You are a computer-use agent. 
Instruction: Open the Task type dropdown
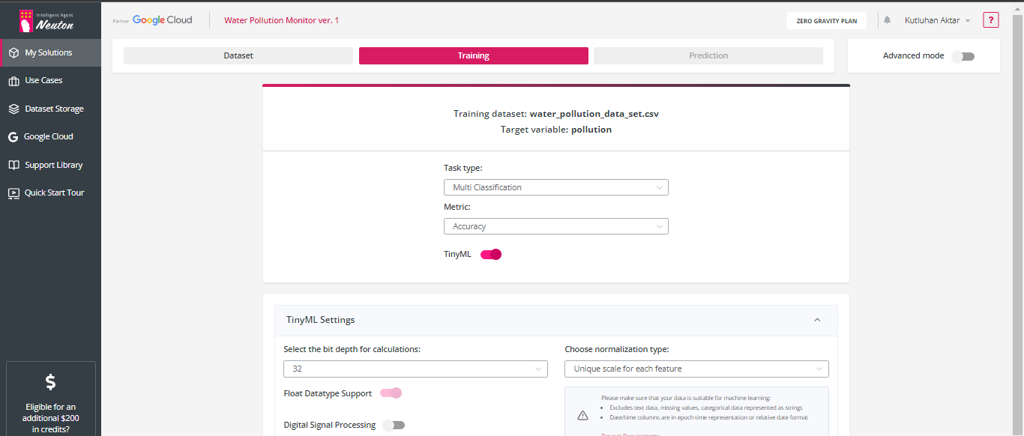555,187
